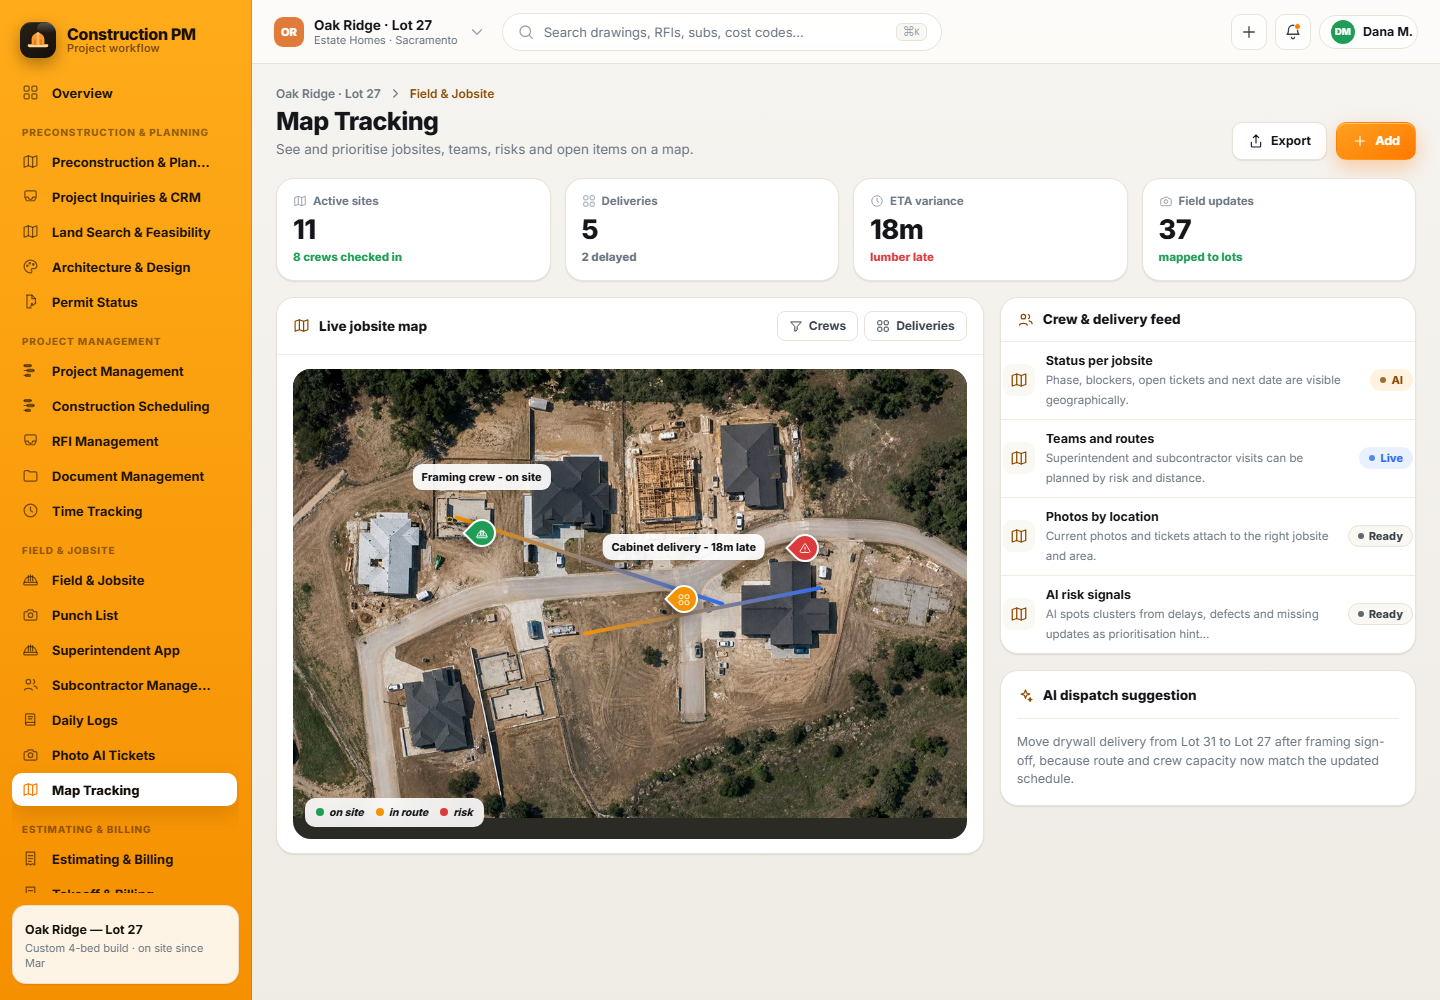Click the red risk warning map marker

[804, 548]
